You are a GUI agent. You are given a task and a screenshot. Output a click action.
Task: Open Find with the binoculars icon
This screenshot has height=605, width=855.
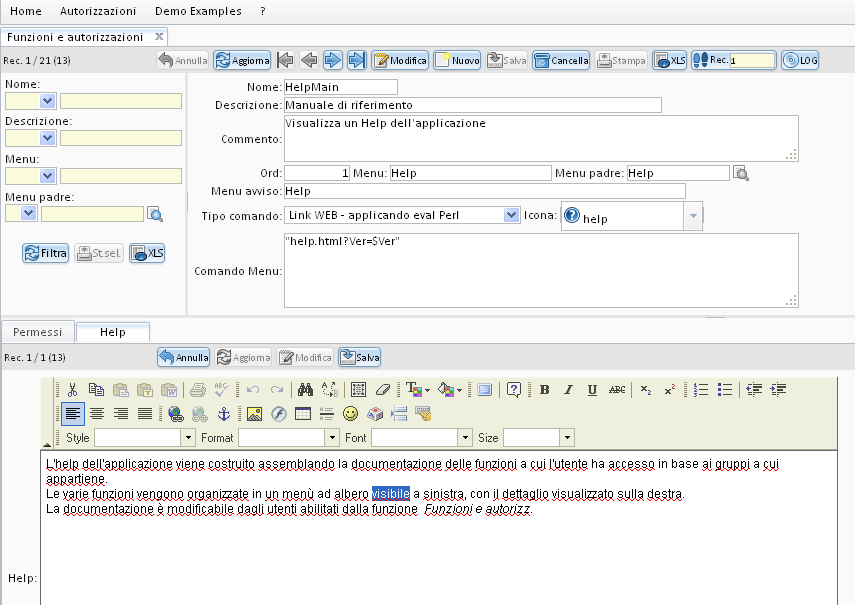[305, 390]
